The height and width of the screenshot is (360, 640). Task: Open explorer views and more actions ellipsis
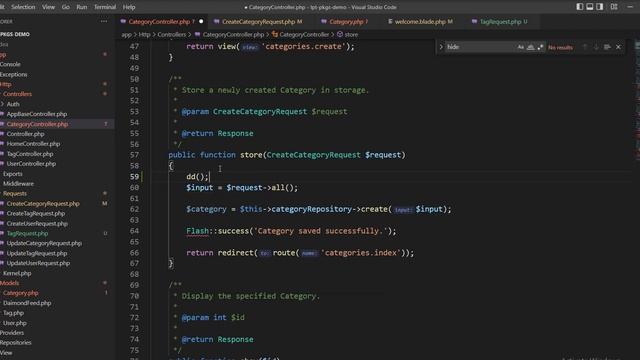tap(104, 22)
